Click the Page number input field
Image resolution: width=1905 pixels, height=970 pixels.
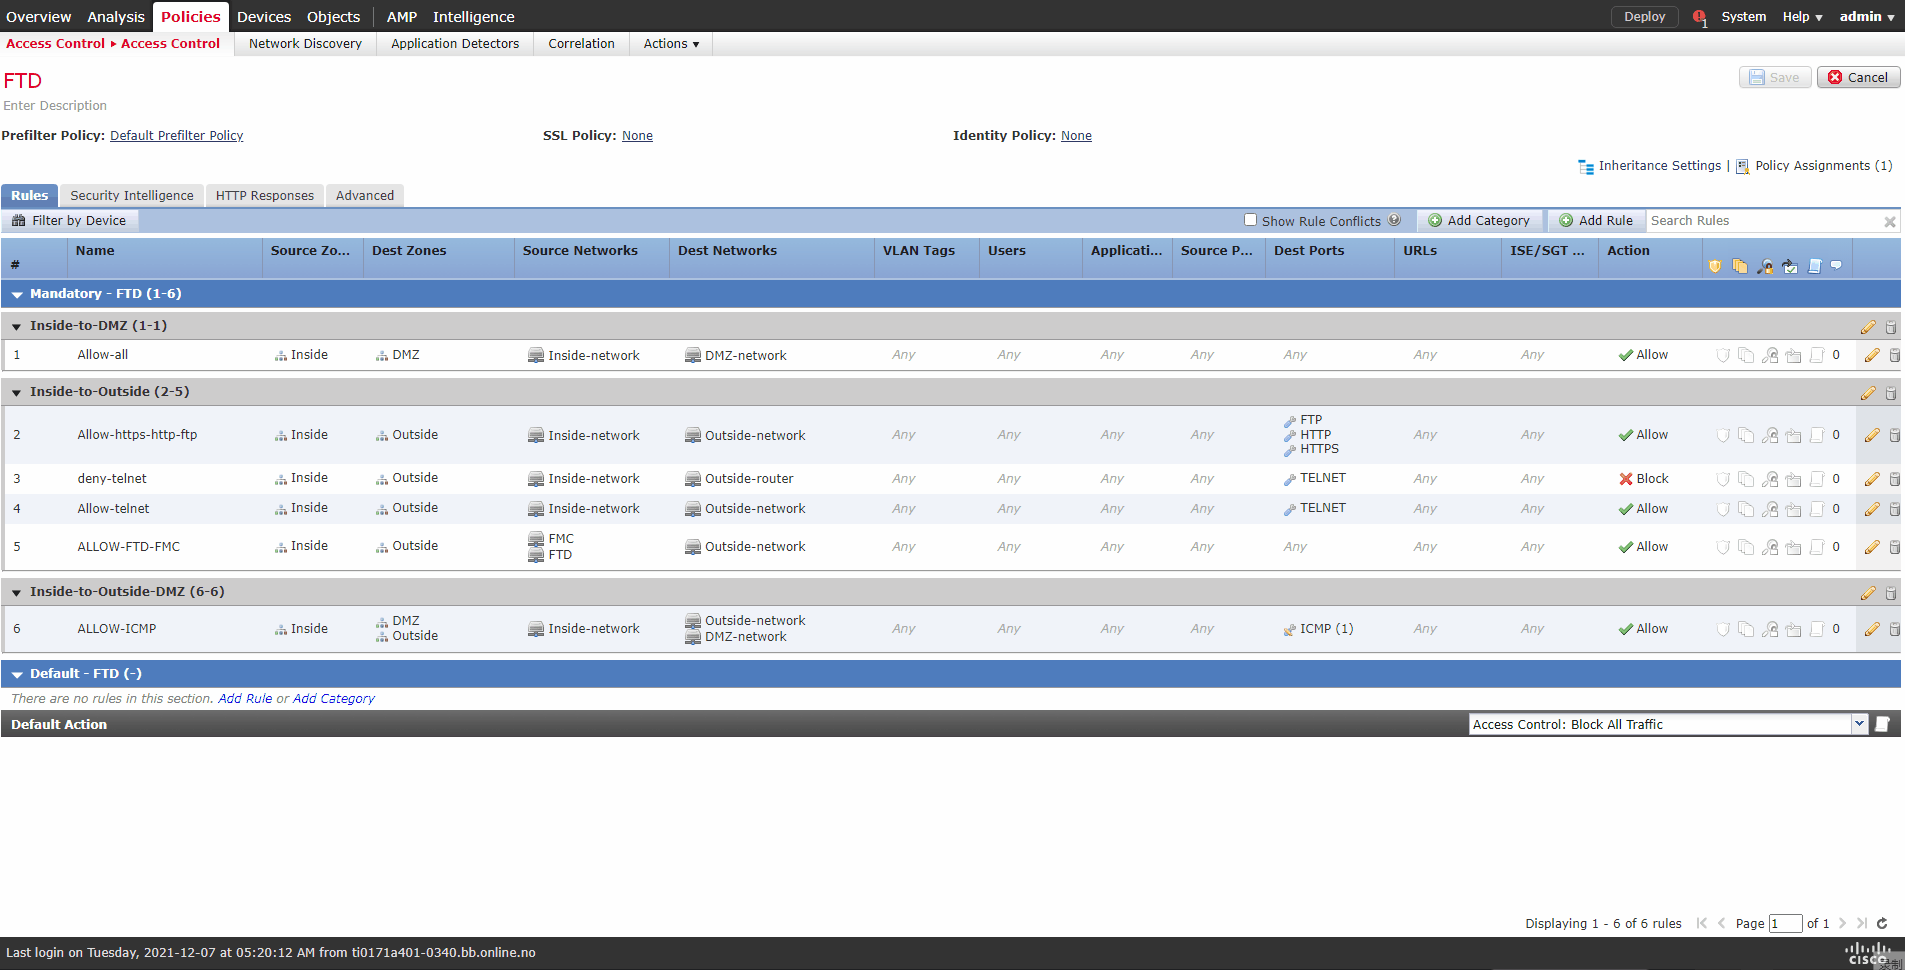[x=1785, y=924]
